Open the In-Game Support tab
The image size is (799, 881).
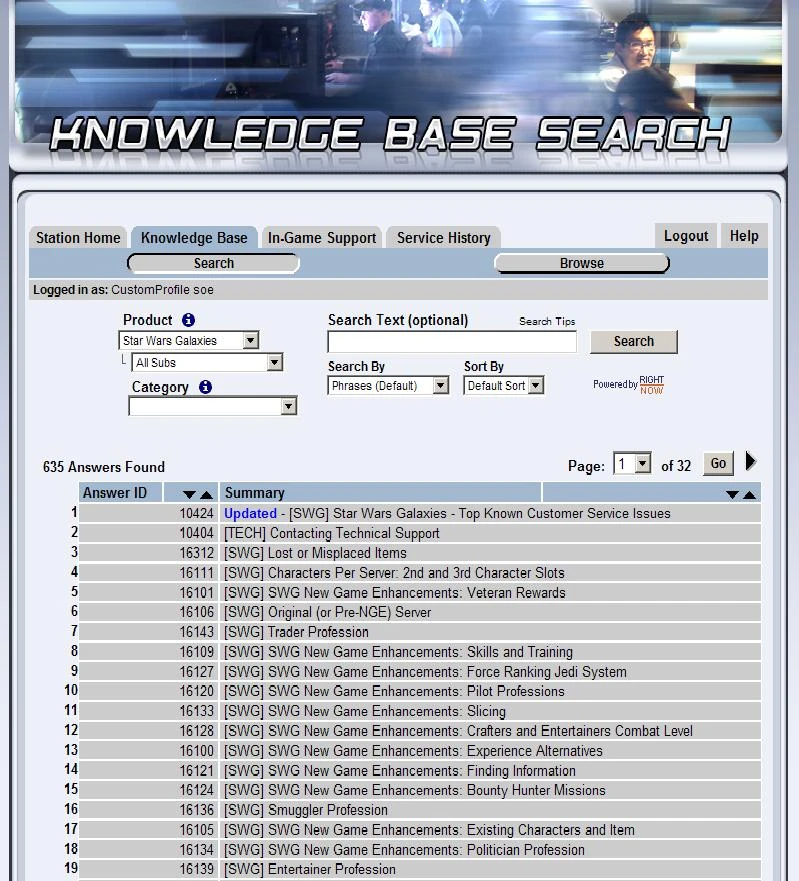click(322, 238)
